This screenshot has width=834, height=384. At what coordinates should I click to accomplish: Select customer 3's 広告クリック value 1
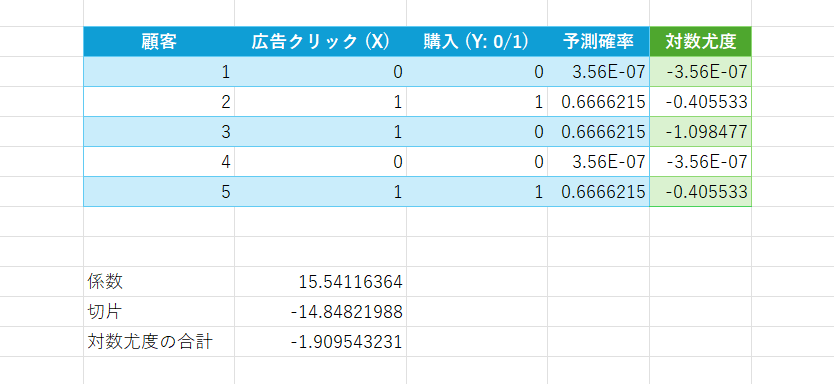[x=321, y=131]
